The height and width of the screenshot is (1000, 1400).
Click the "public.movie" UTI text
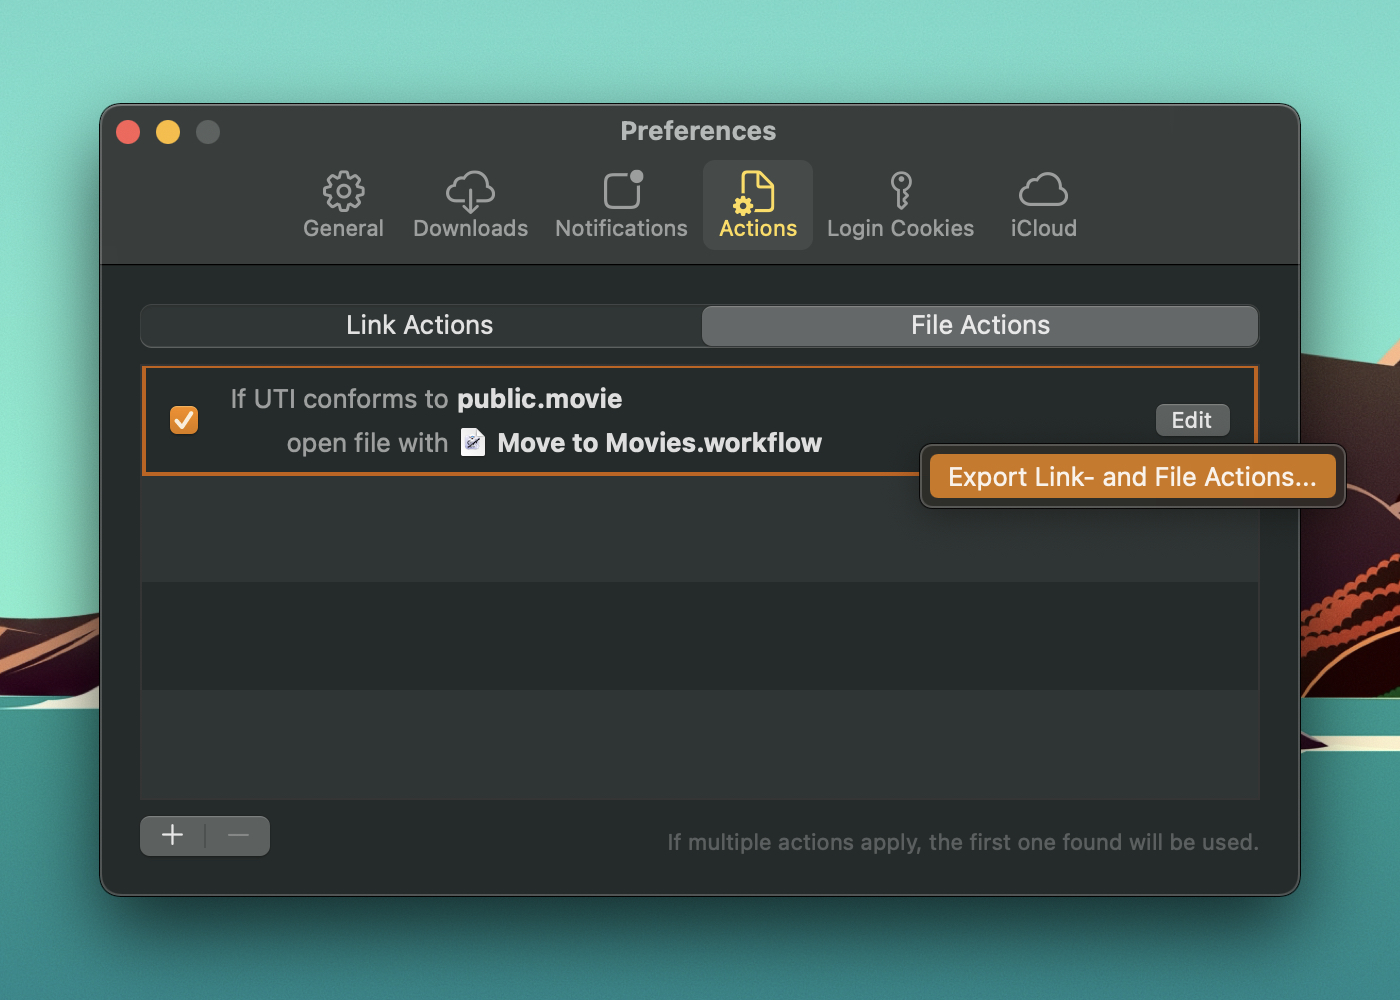click(540, 399)
